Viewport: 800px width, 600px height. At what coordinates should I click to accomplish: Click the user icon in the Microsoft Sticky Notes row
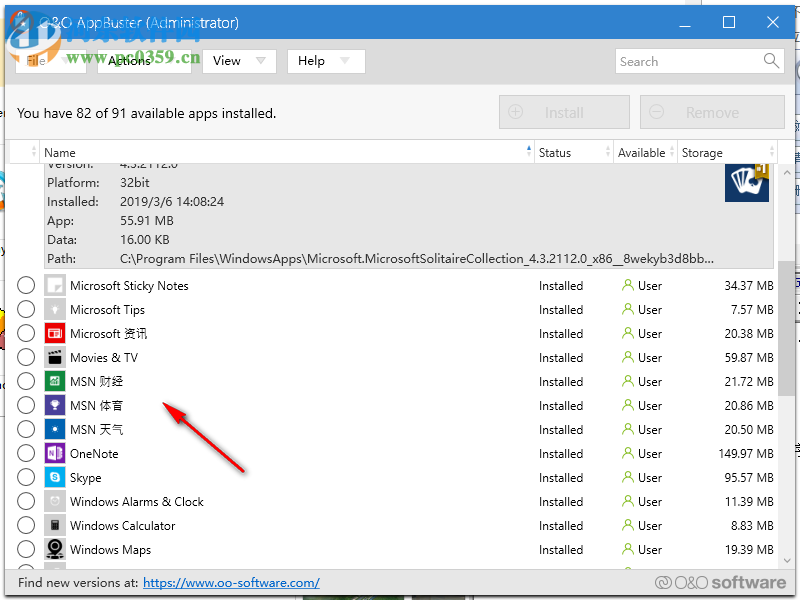pyautogui.click(x=628, y=286)
